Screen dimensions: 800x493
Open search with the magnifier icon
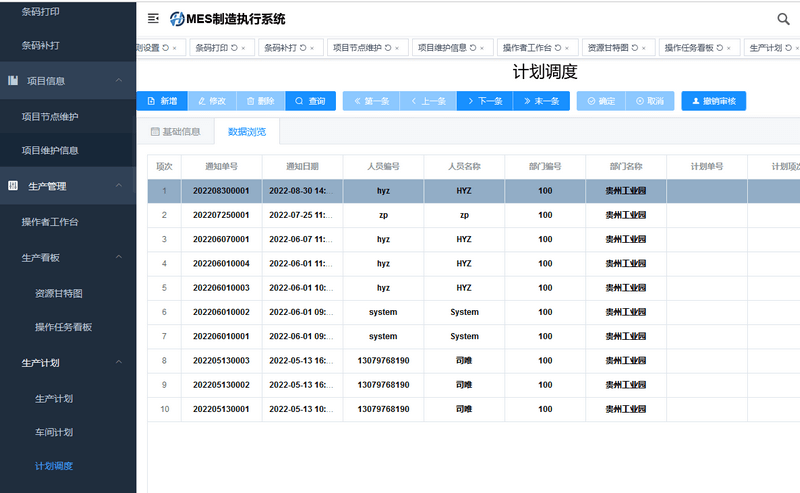pyautogui.click(x=783, y=19)
